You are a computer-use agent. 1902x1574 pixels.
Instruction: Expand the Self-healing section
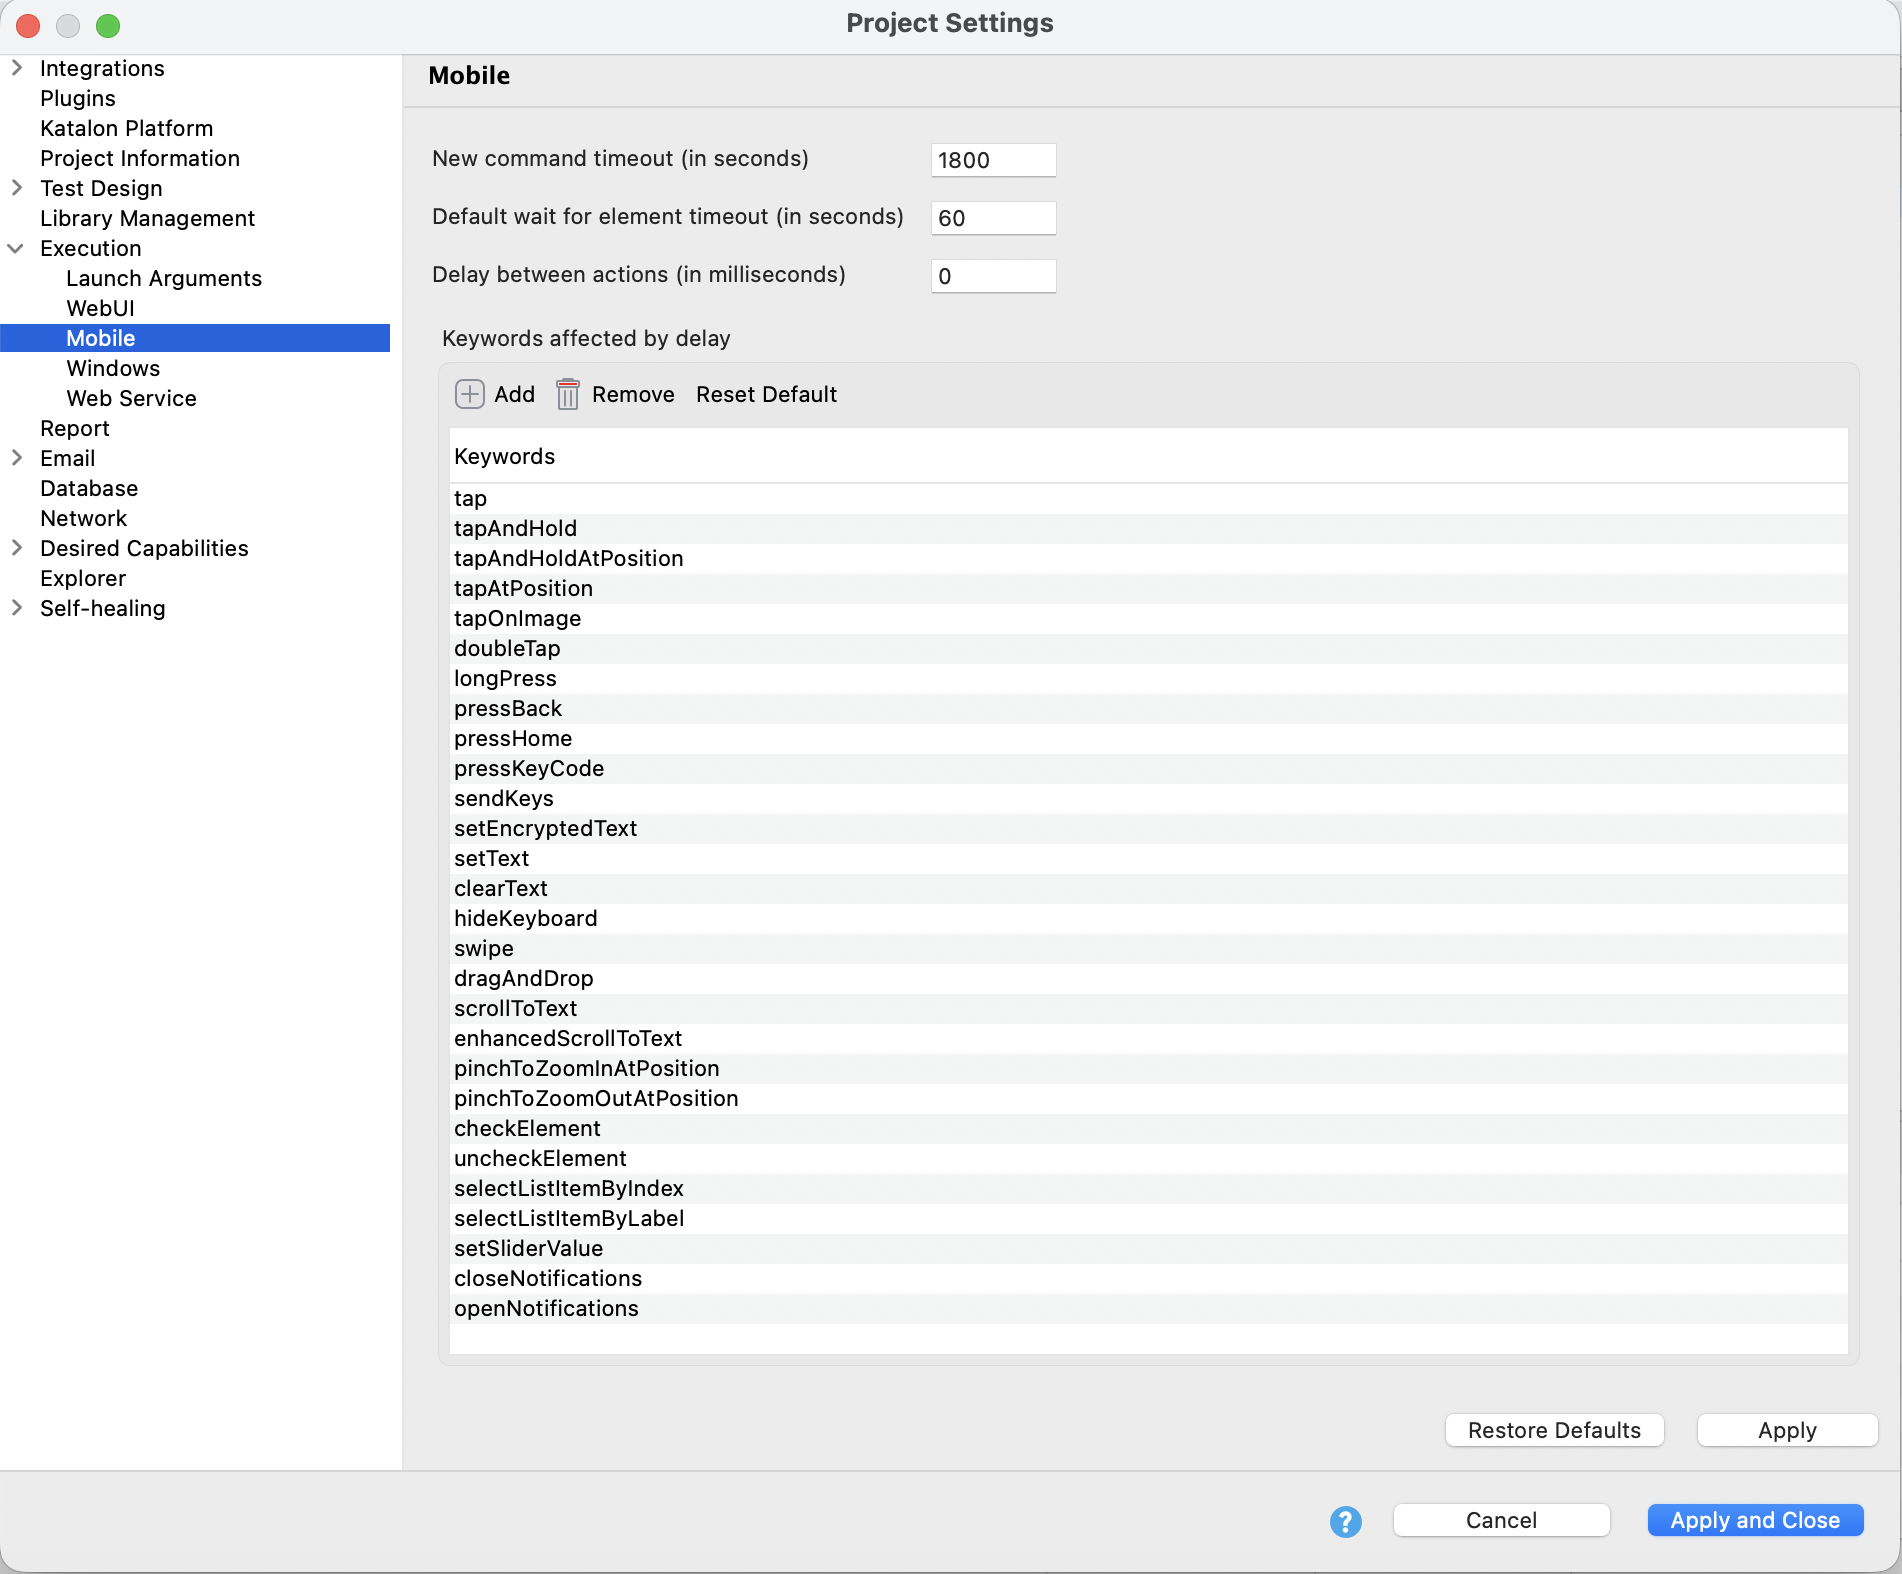pyautogui.click(x=16, y=608)
